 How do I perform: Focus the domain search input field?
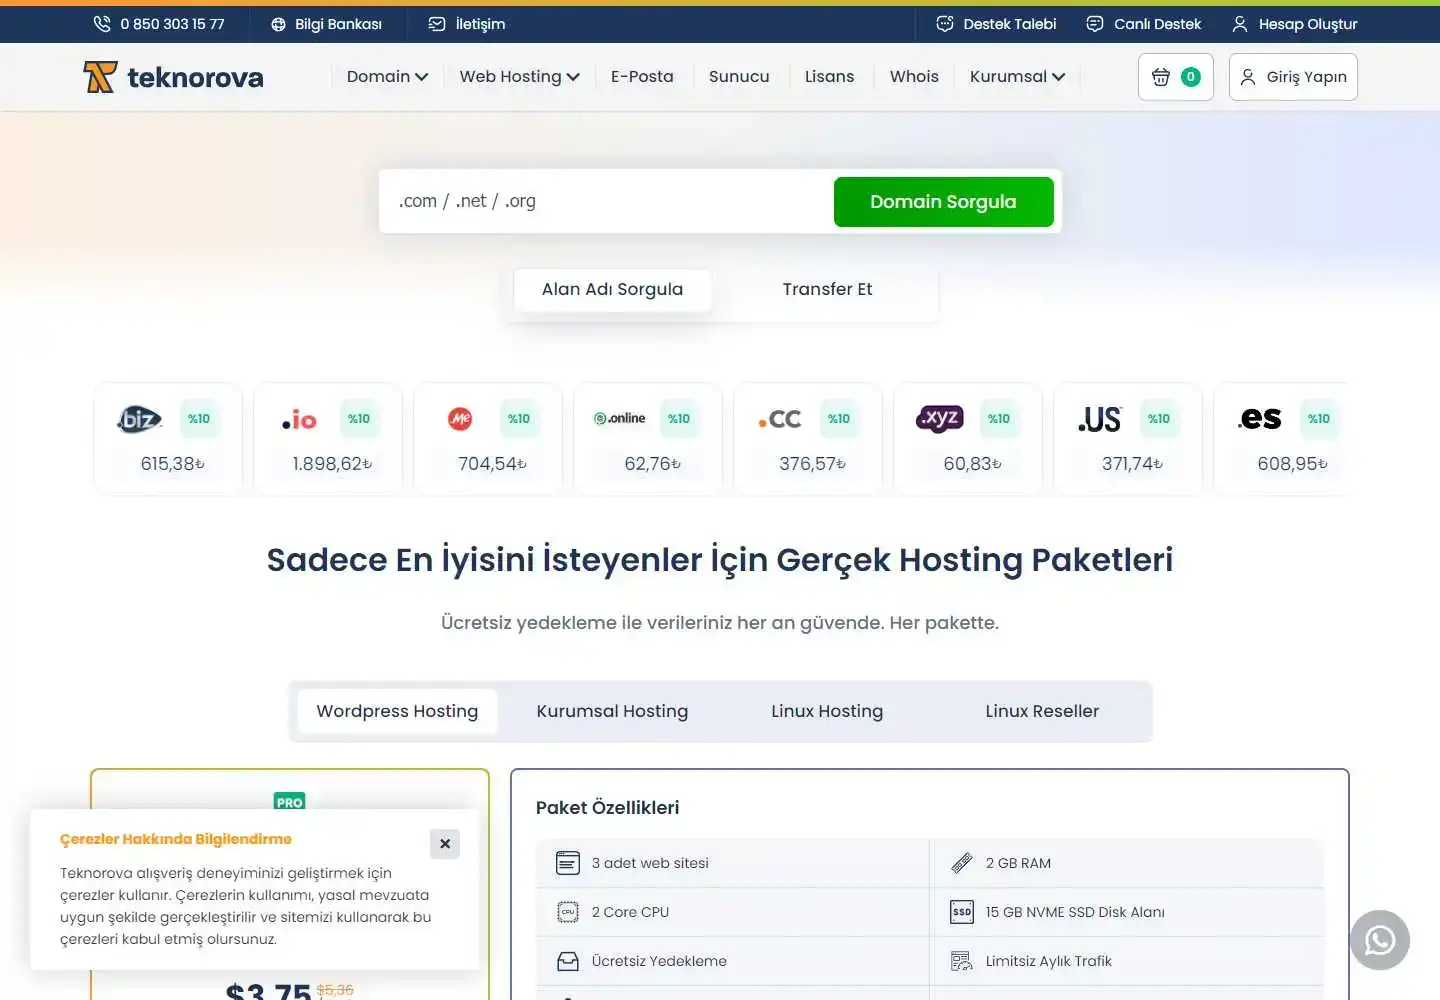606,202
